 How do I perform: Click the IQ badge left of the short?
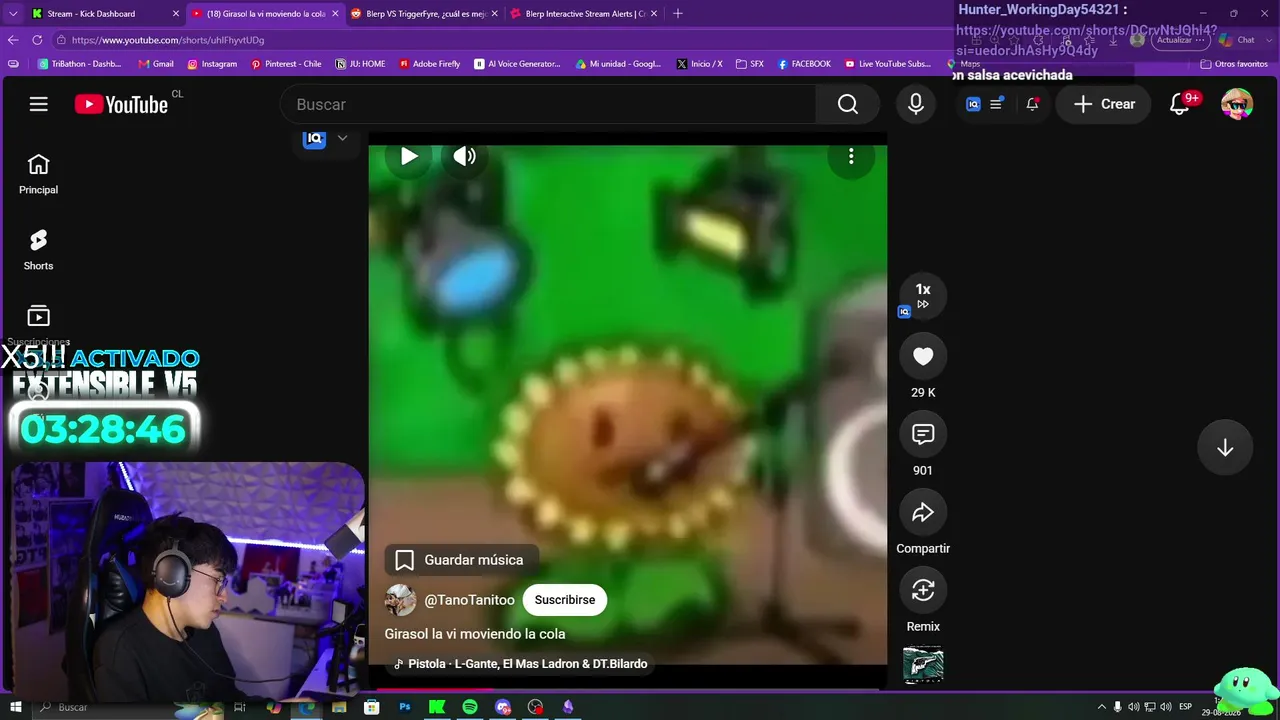point(315,138)
